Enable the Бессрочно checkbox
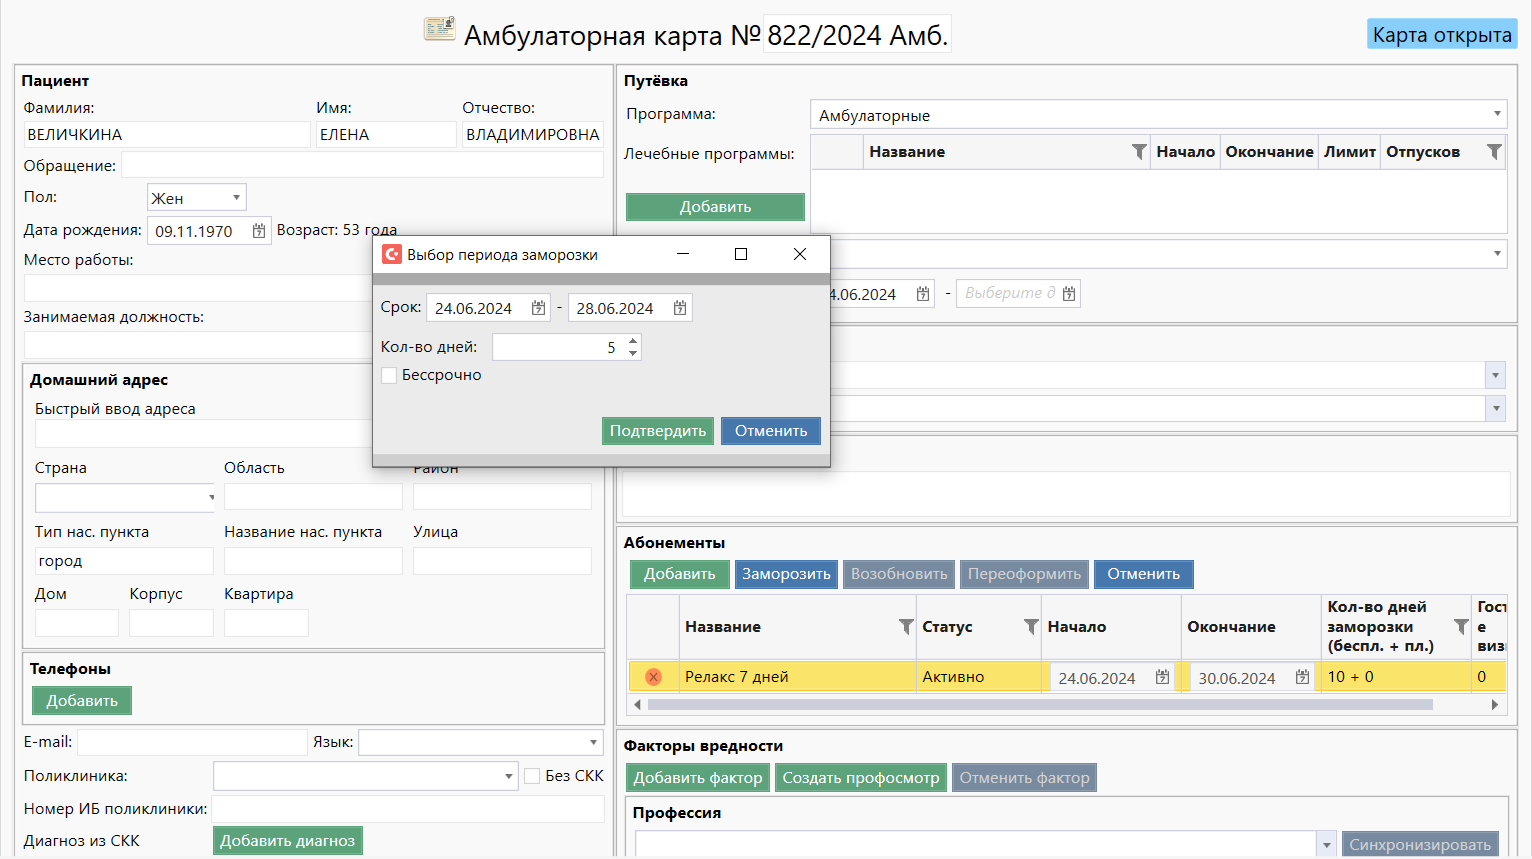The image size is (1532, 859). [390, 375]
